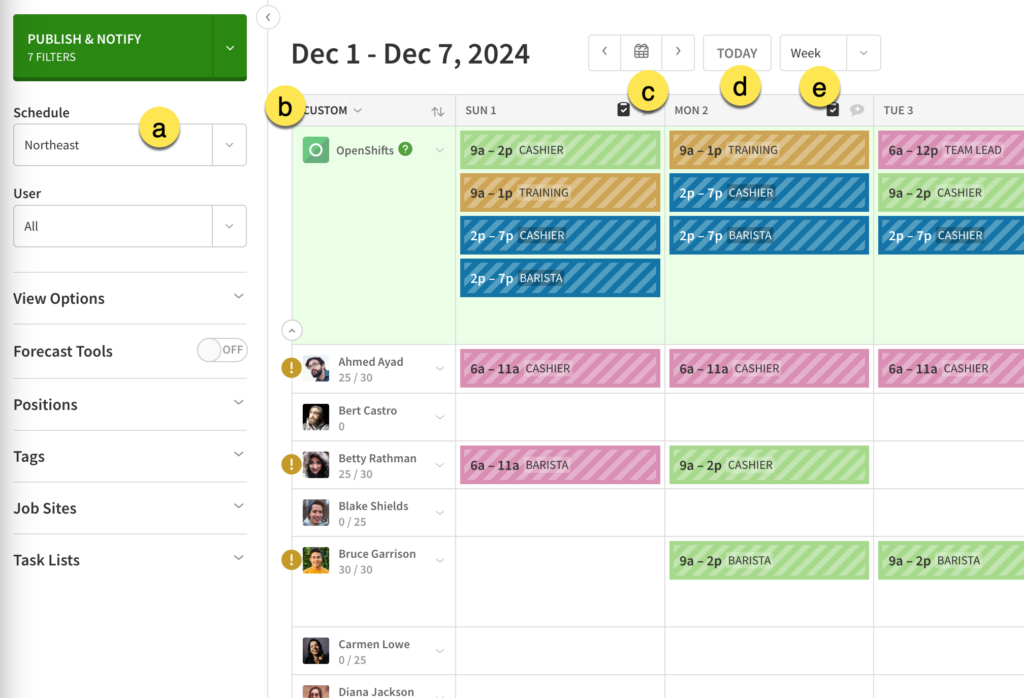
Task: Click the PUBLISH & NOTIFY button
Action: pyautogui.click(x=110, y=45)
